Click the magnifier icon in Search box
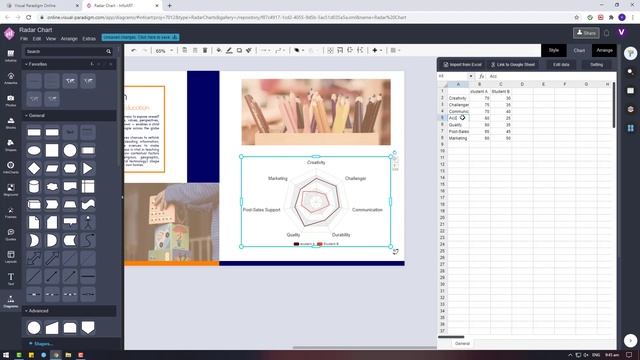Screen dimensions: 640x360 pyautogui.click(x=109, y=51)
